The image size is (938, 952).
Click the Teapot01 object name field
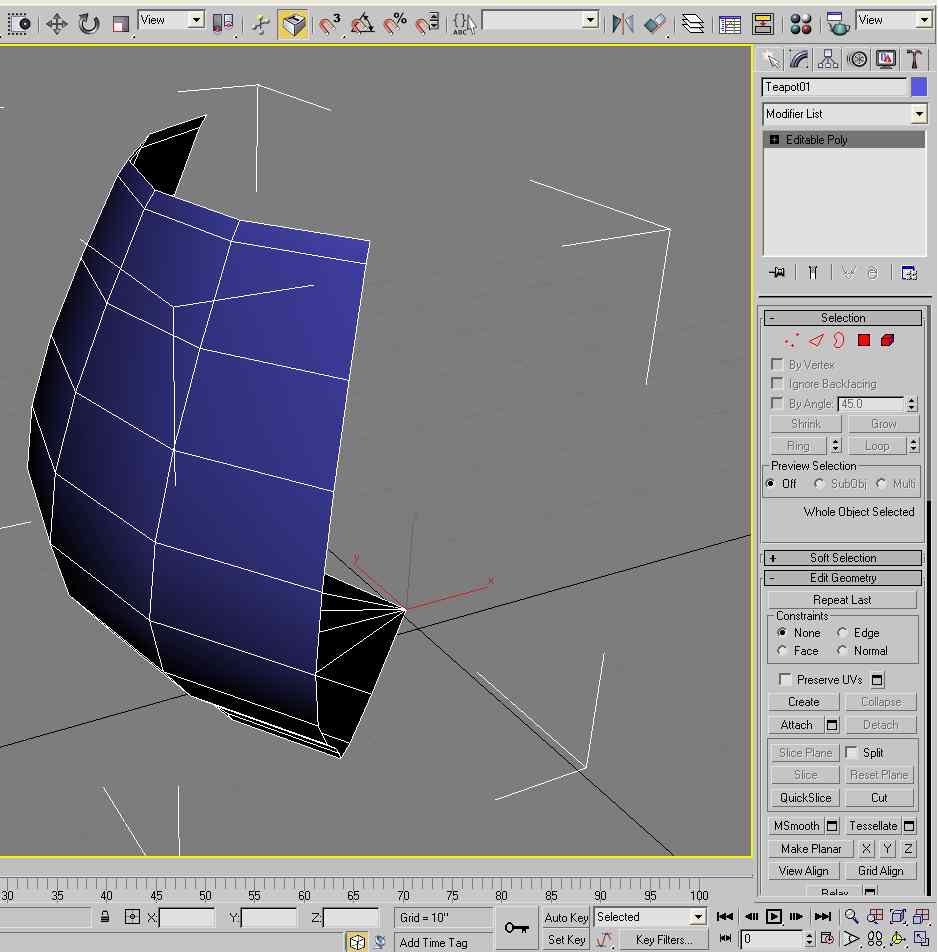coord(834,87)
